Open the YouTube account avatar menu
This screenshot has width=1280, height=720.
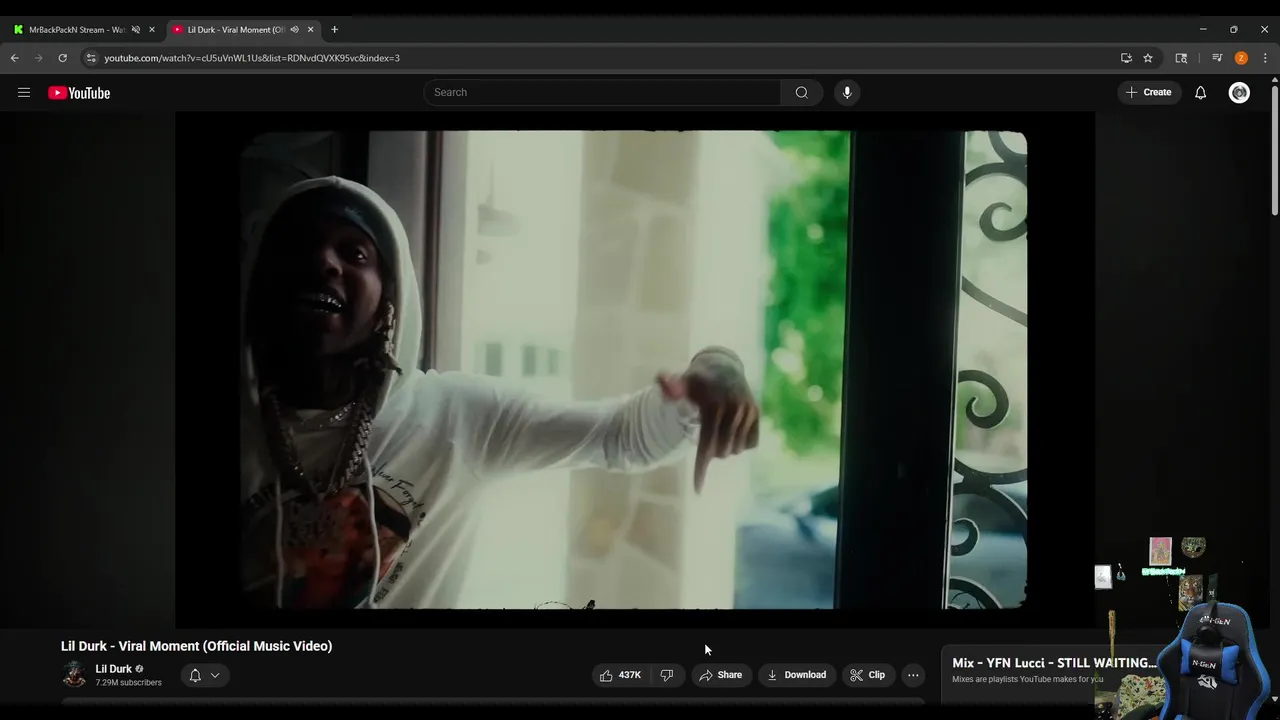click(1239, 92)
